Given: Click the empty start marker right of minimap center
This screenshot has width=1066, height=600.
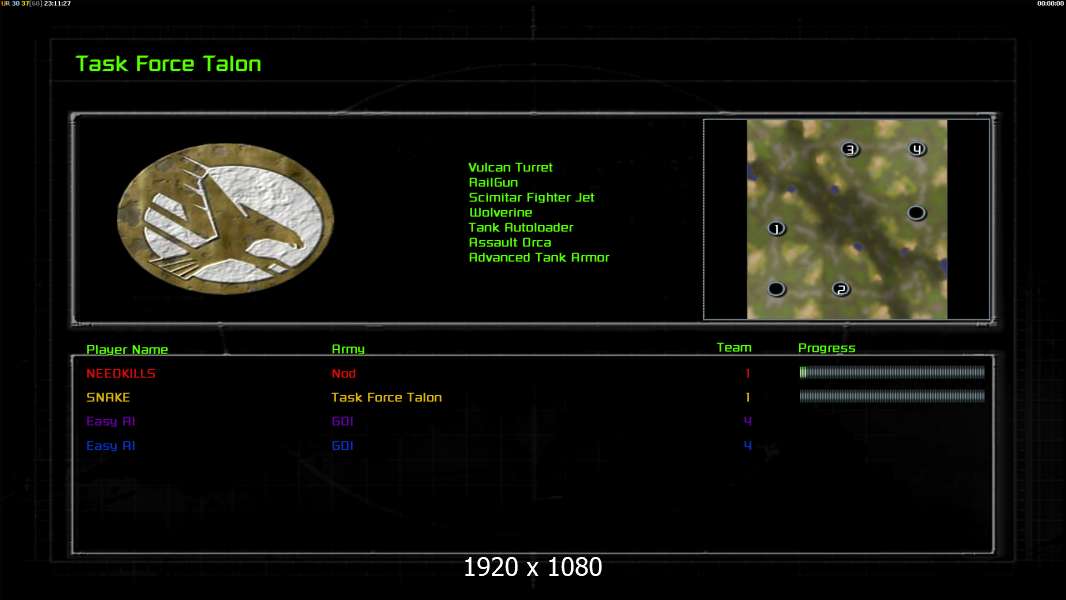Looking at the screenshot, I should click(x=916, y=213).
